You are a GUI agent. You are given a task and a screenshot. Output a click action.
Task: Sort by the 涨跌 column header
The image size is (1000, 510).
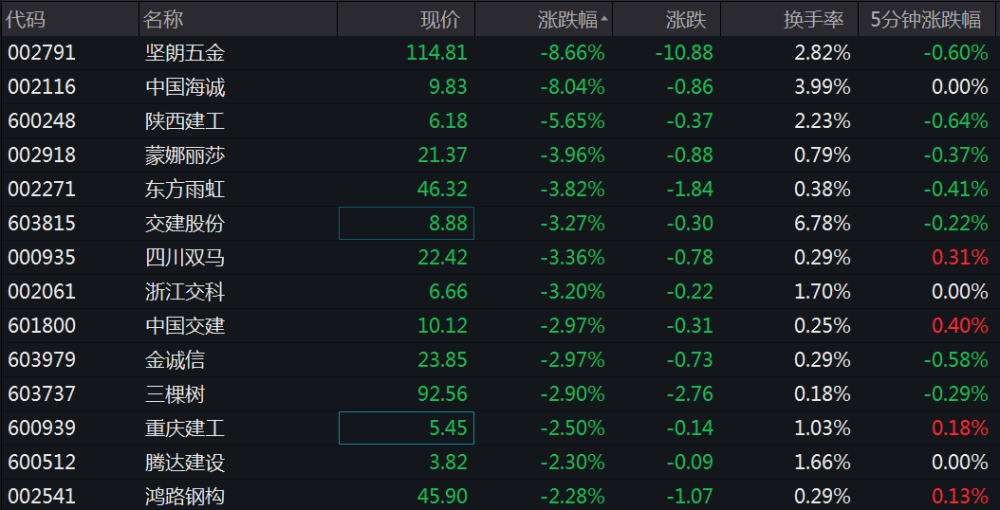pyautogui.click(x=685, y=19)
